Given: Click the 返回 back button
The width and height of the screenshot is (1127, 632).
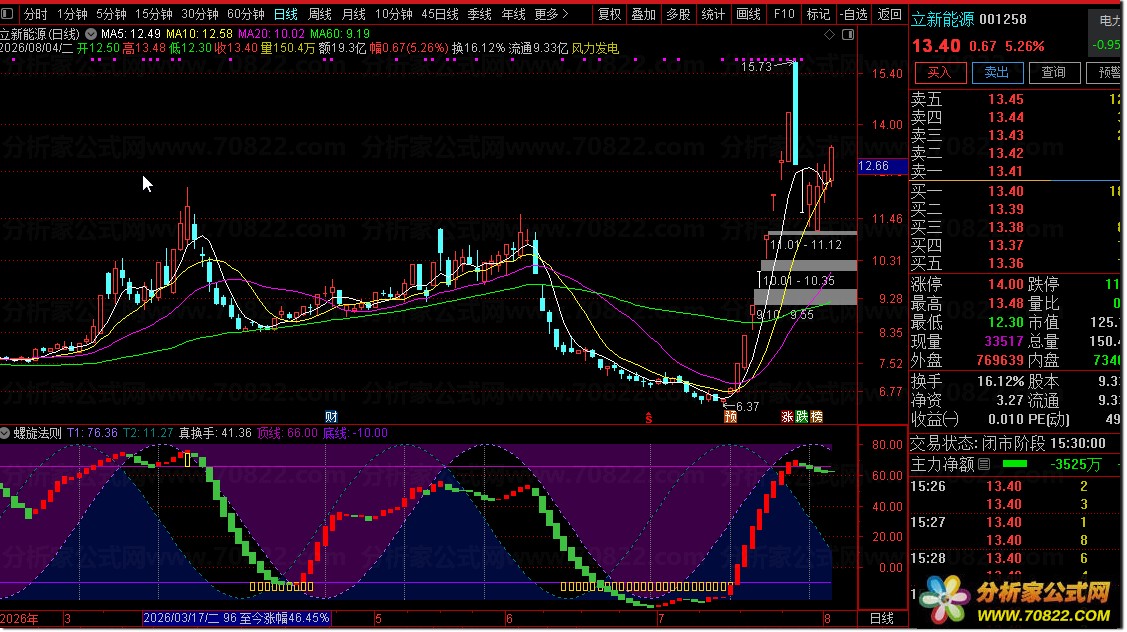Looking at the screenshot, I should tap(889, 14).
